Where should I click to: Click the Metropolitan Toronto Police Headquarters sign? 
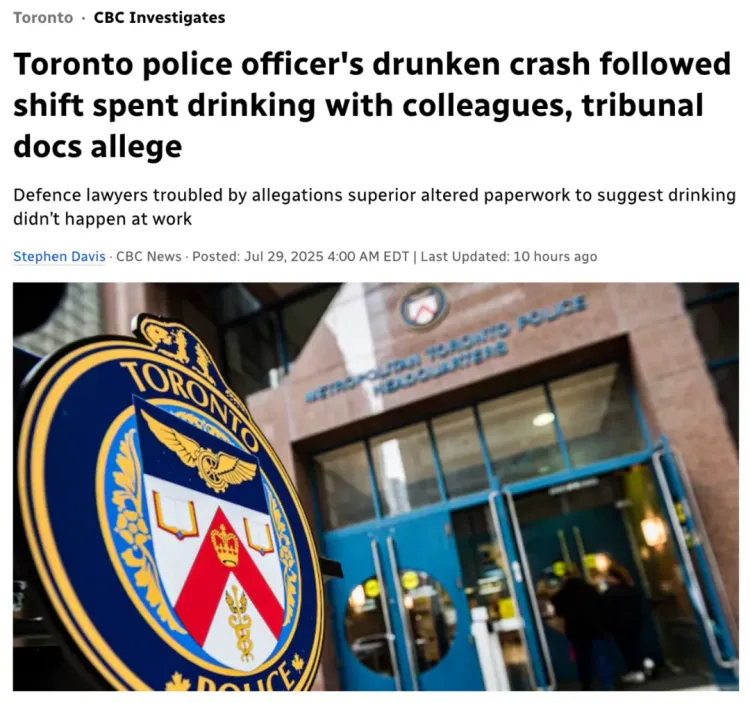(446, 349)
